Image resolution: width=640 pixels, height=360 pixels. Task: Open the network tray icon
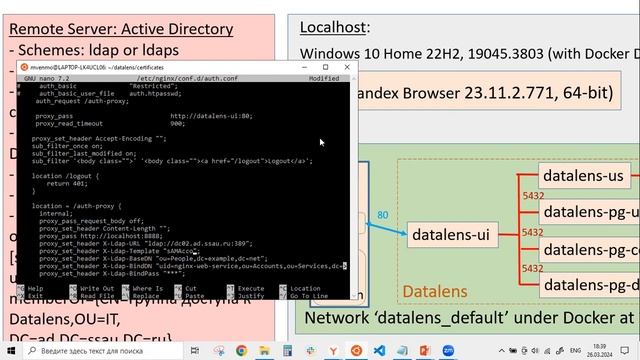(x=547, y=351)
